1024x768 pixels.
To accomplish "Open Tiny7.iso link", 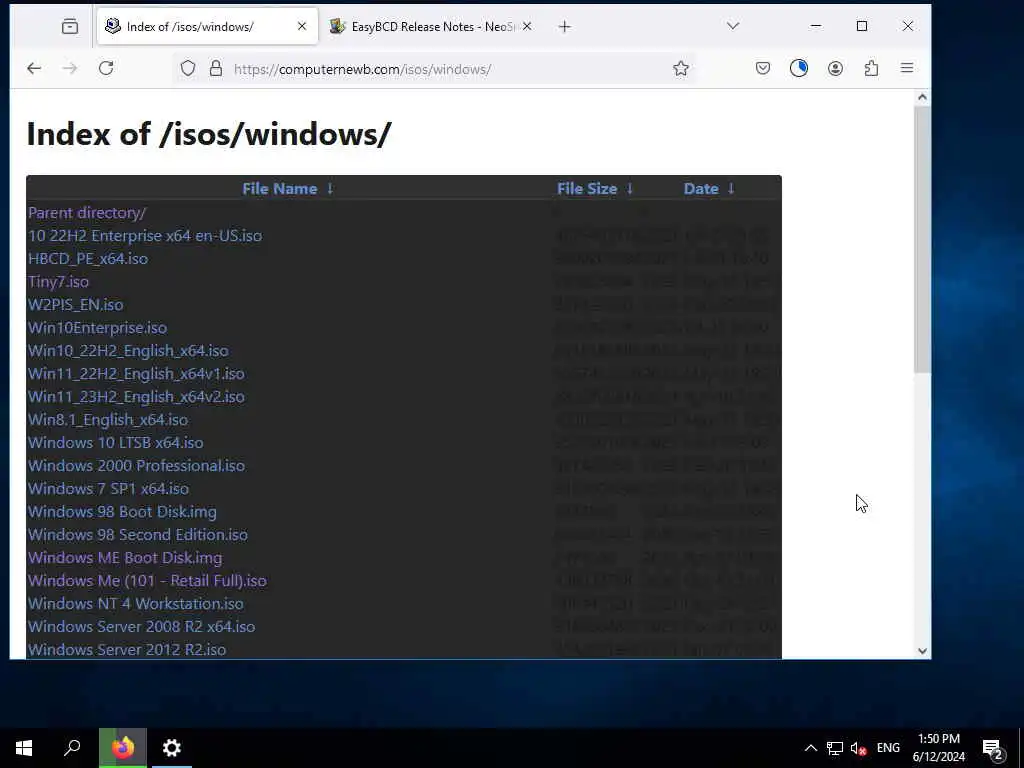I will (58, 281).
